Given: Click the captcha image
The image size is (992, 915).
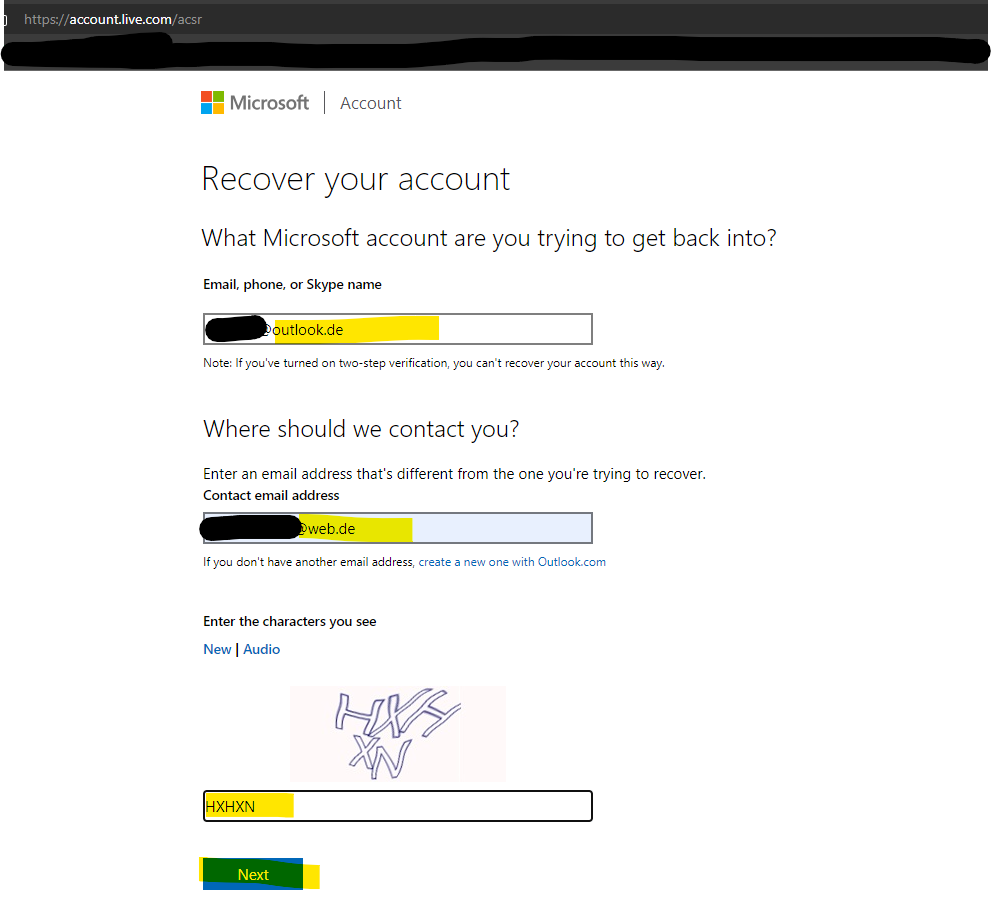Looking at the screenshot, I should [398, 733].
